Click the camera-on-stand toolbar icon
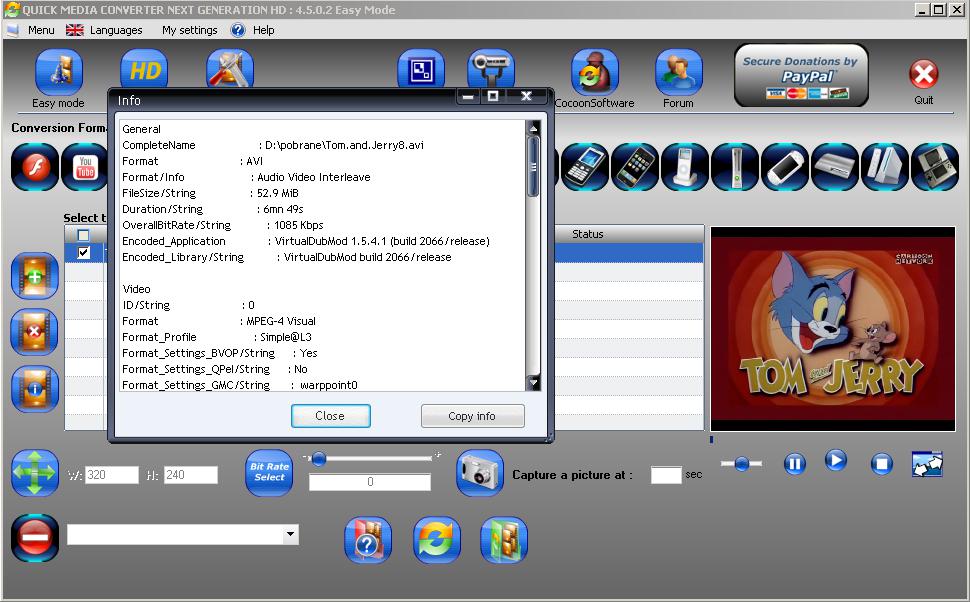Viewport: 970px width, 602px height. click(491, 69)
